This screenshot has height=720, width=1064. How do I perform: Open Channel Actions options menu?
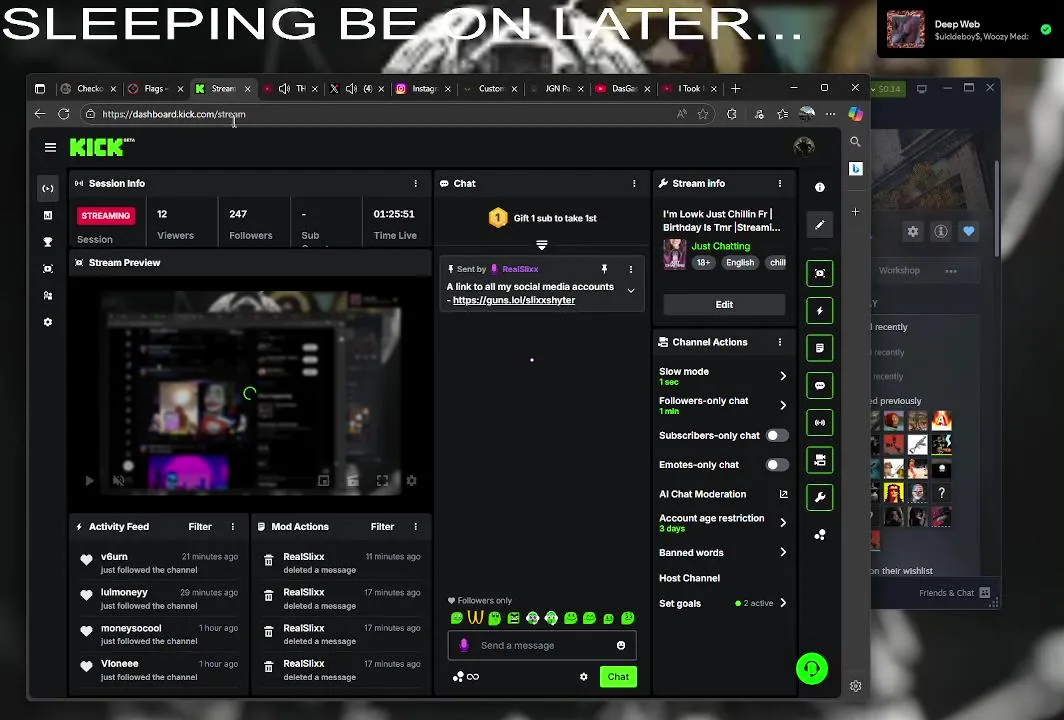point(780,342)
